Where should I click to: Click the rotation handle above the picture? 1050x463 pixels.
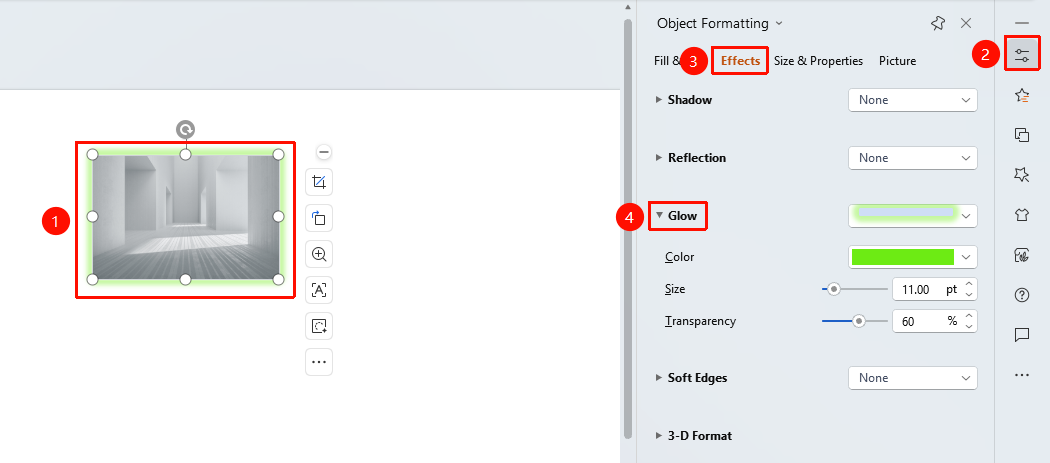tap(185, 129)
